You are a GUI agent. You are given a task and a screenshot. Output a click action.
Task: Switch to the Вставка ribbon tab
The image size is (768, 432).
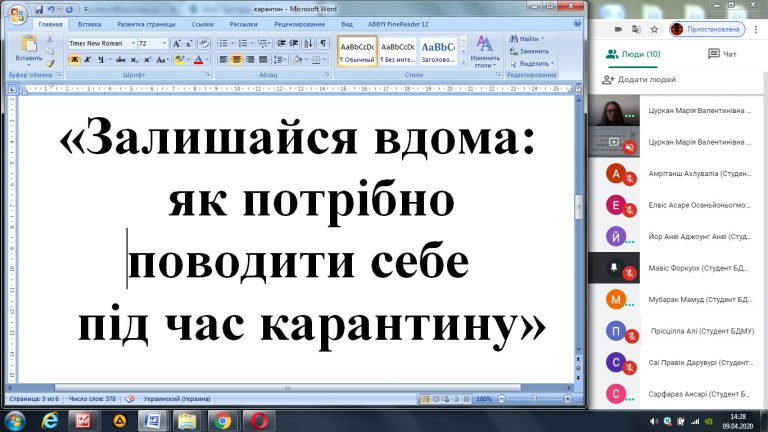[x=89, y=22]
